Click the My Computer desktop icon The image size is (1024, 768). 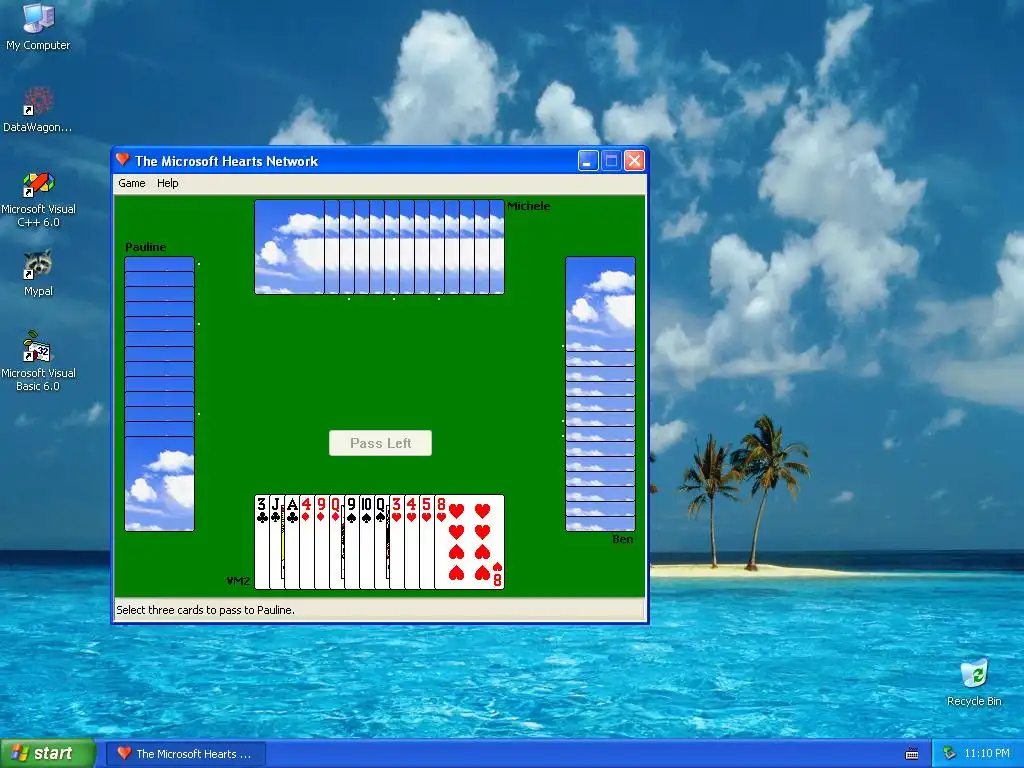point(38,27)
